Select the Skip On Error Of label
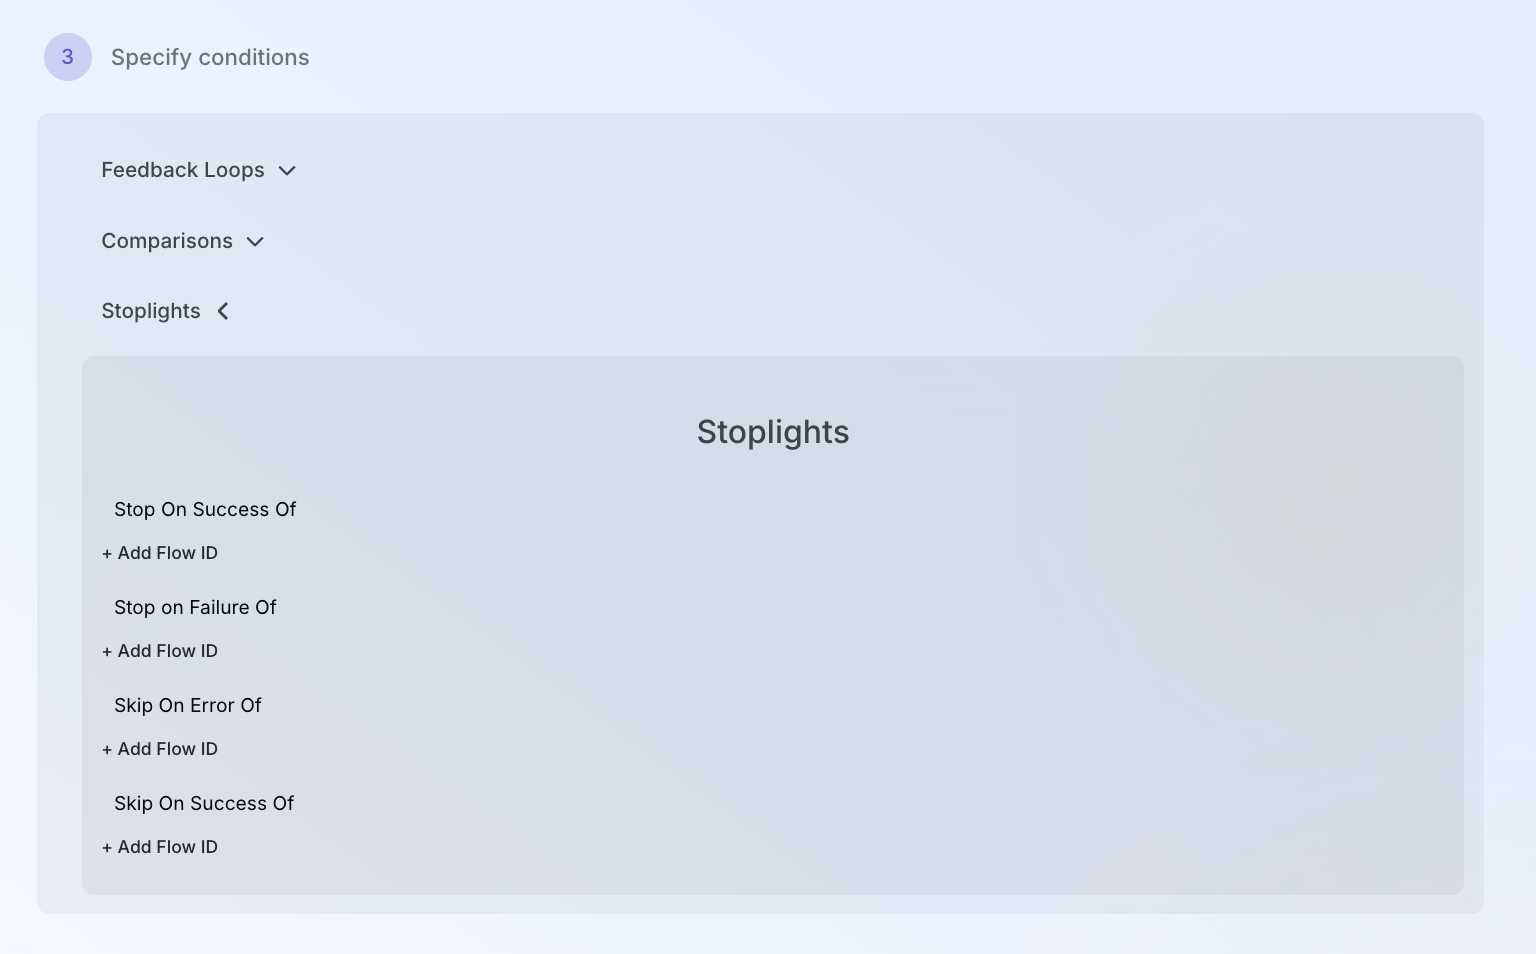1536x954 pixels. point(188,705)
